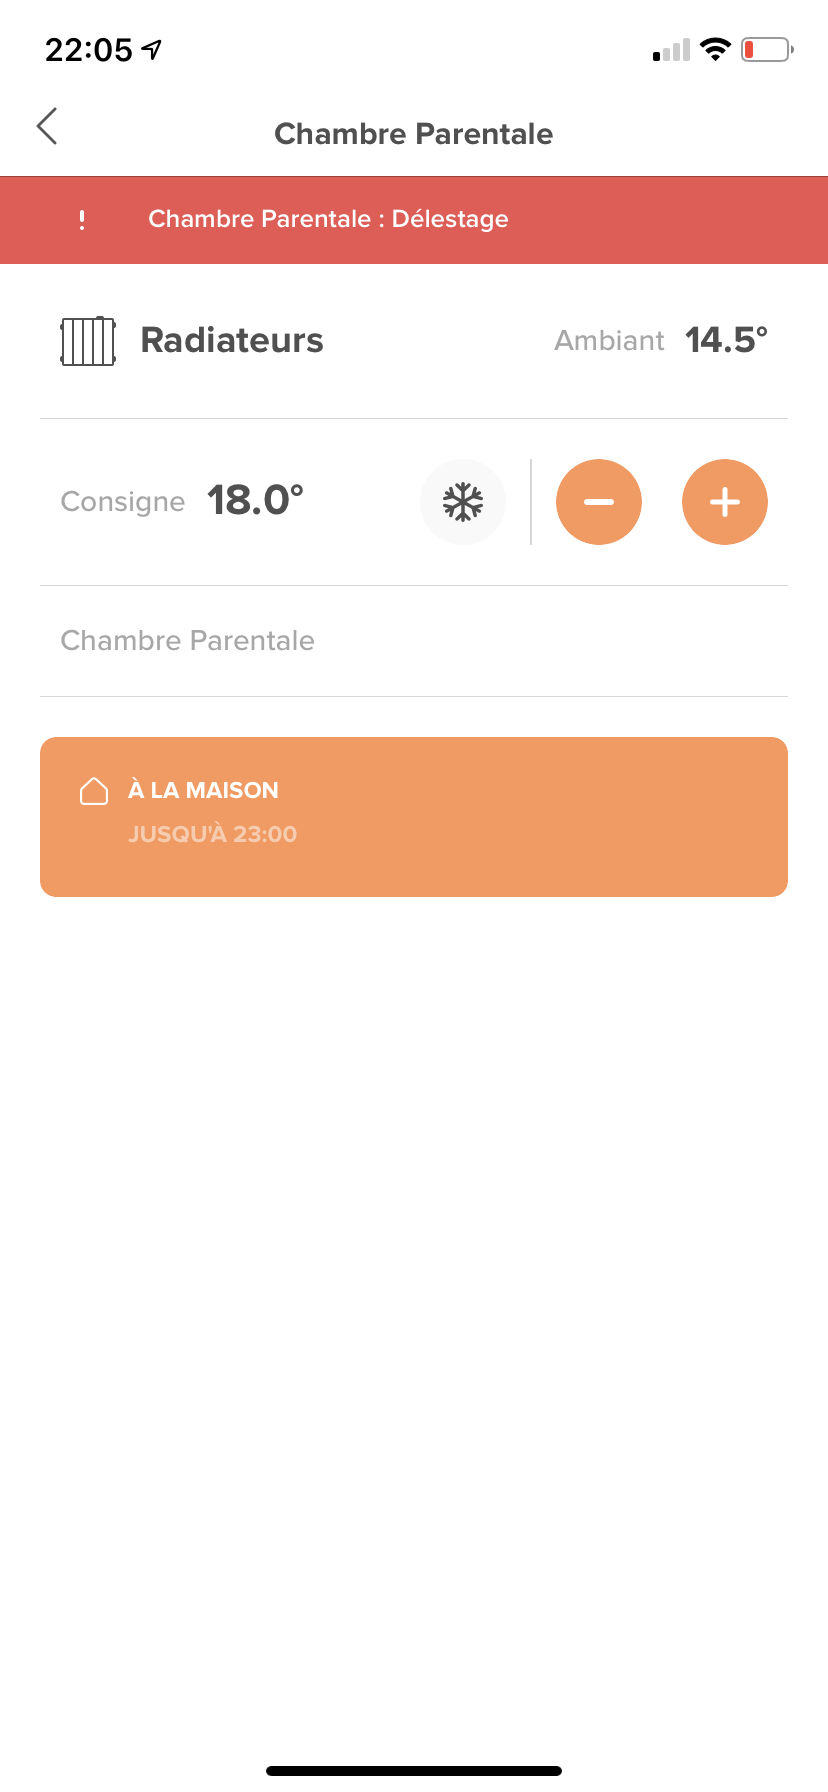Tap the Radiateurs heading
The image size is (828, 1792).
[232, 340]
